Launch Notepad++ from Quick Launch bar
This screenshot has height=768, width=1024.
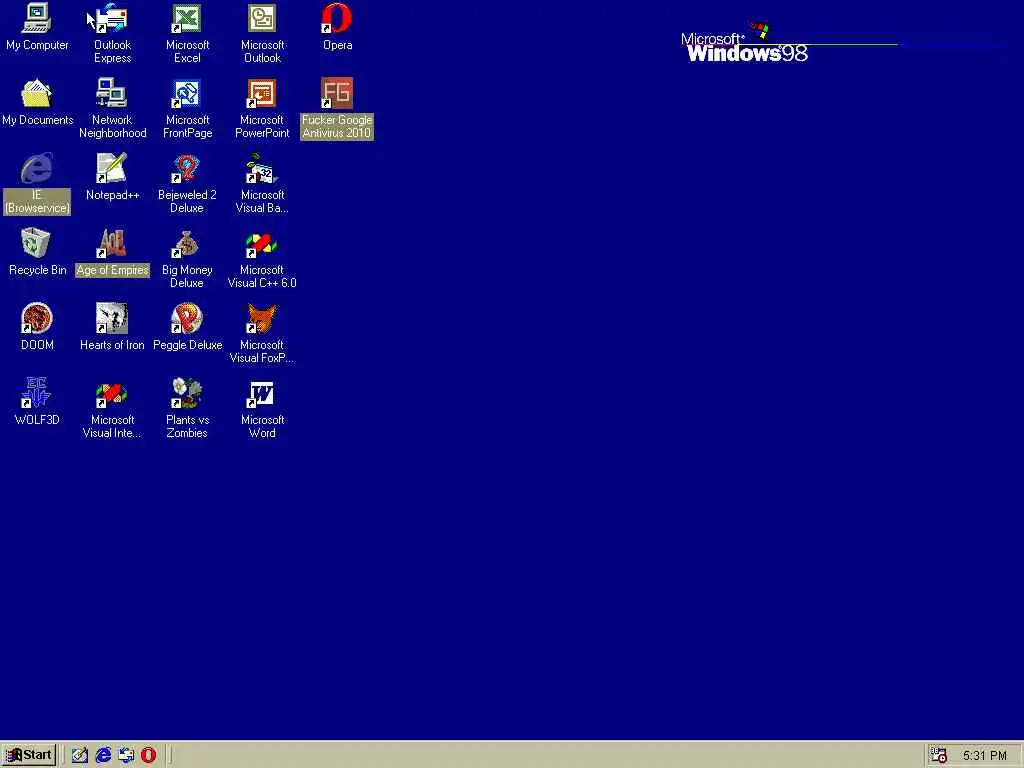[80, 756]
